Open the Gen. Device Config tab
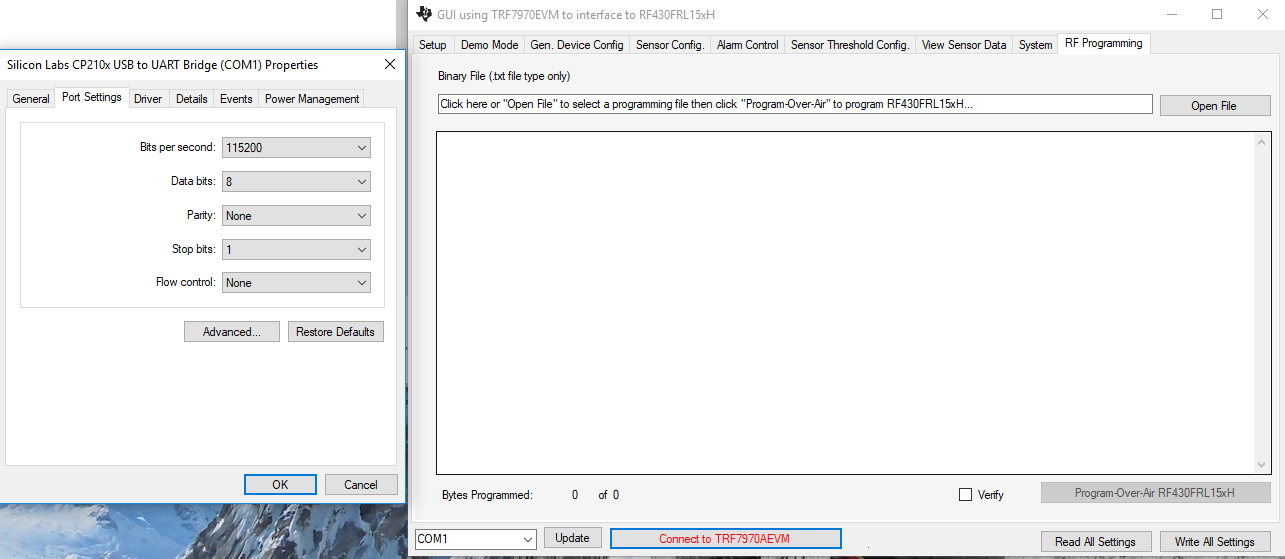The image size is (1285, 559). 577,45
